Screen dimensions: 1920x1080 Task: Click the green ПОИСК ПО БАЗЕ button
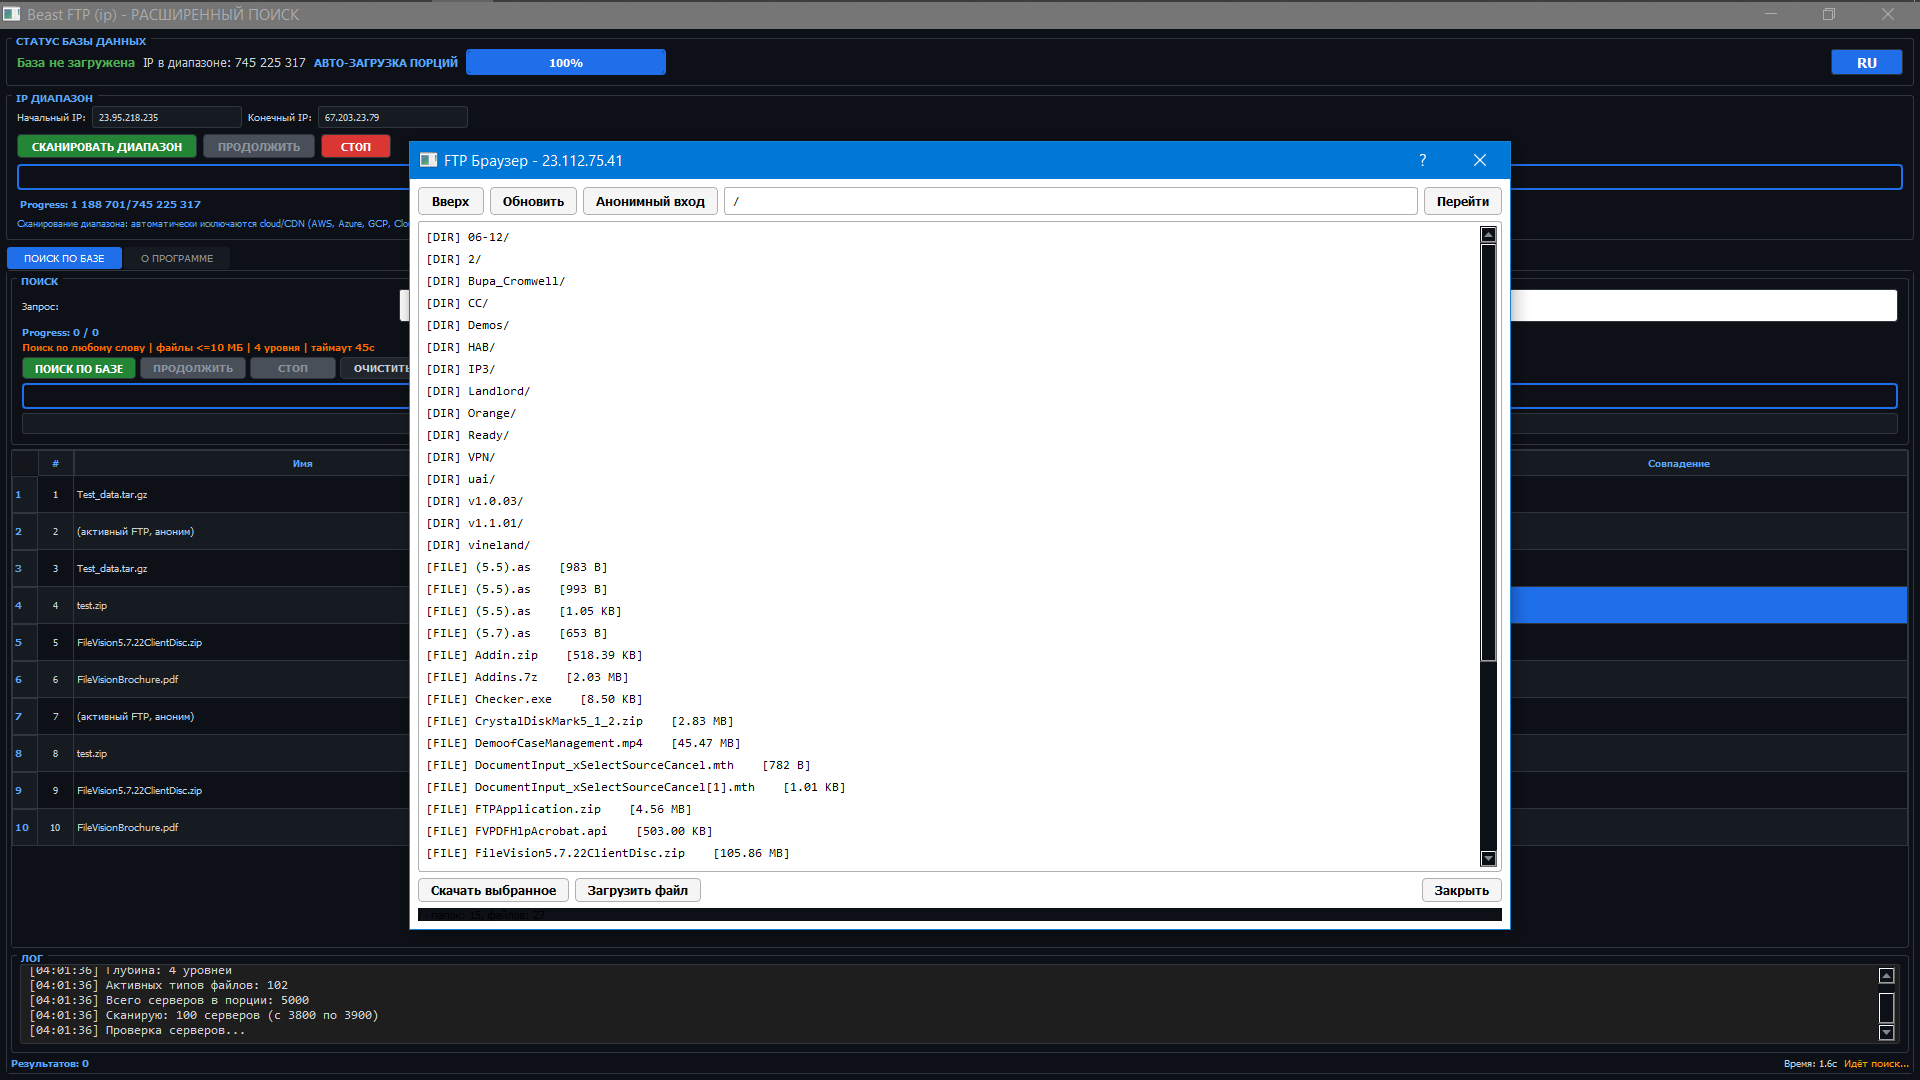pos(79,368)
